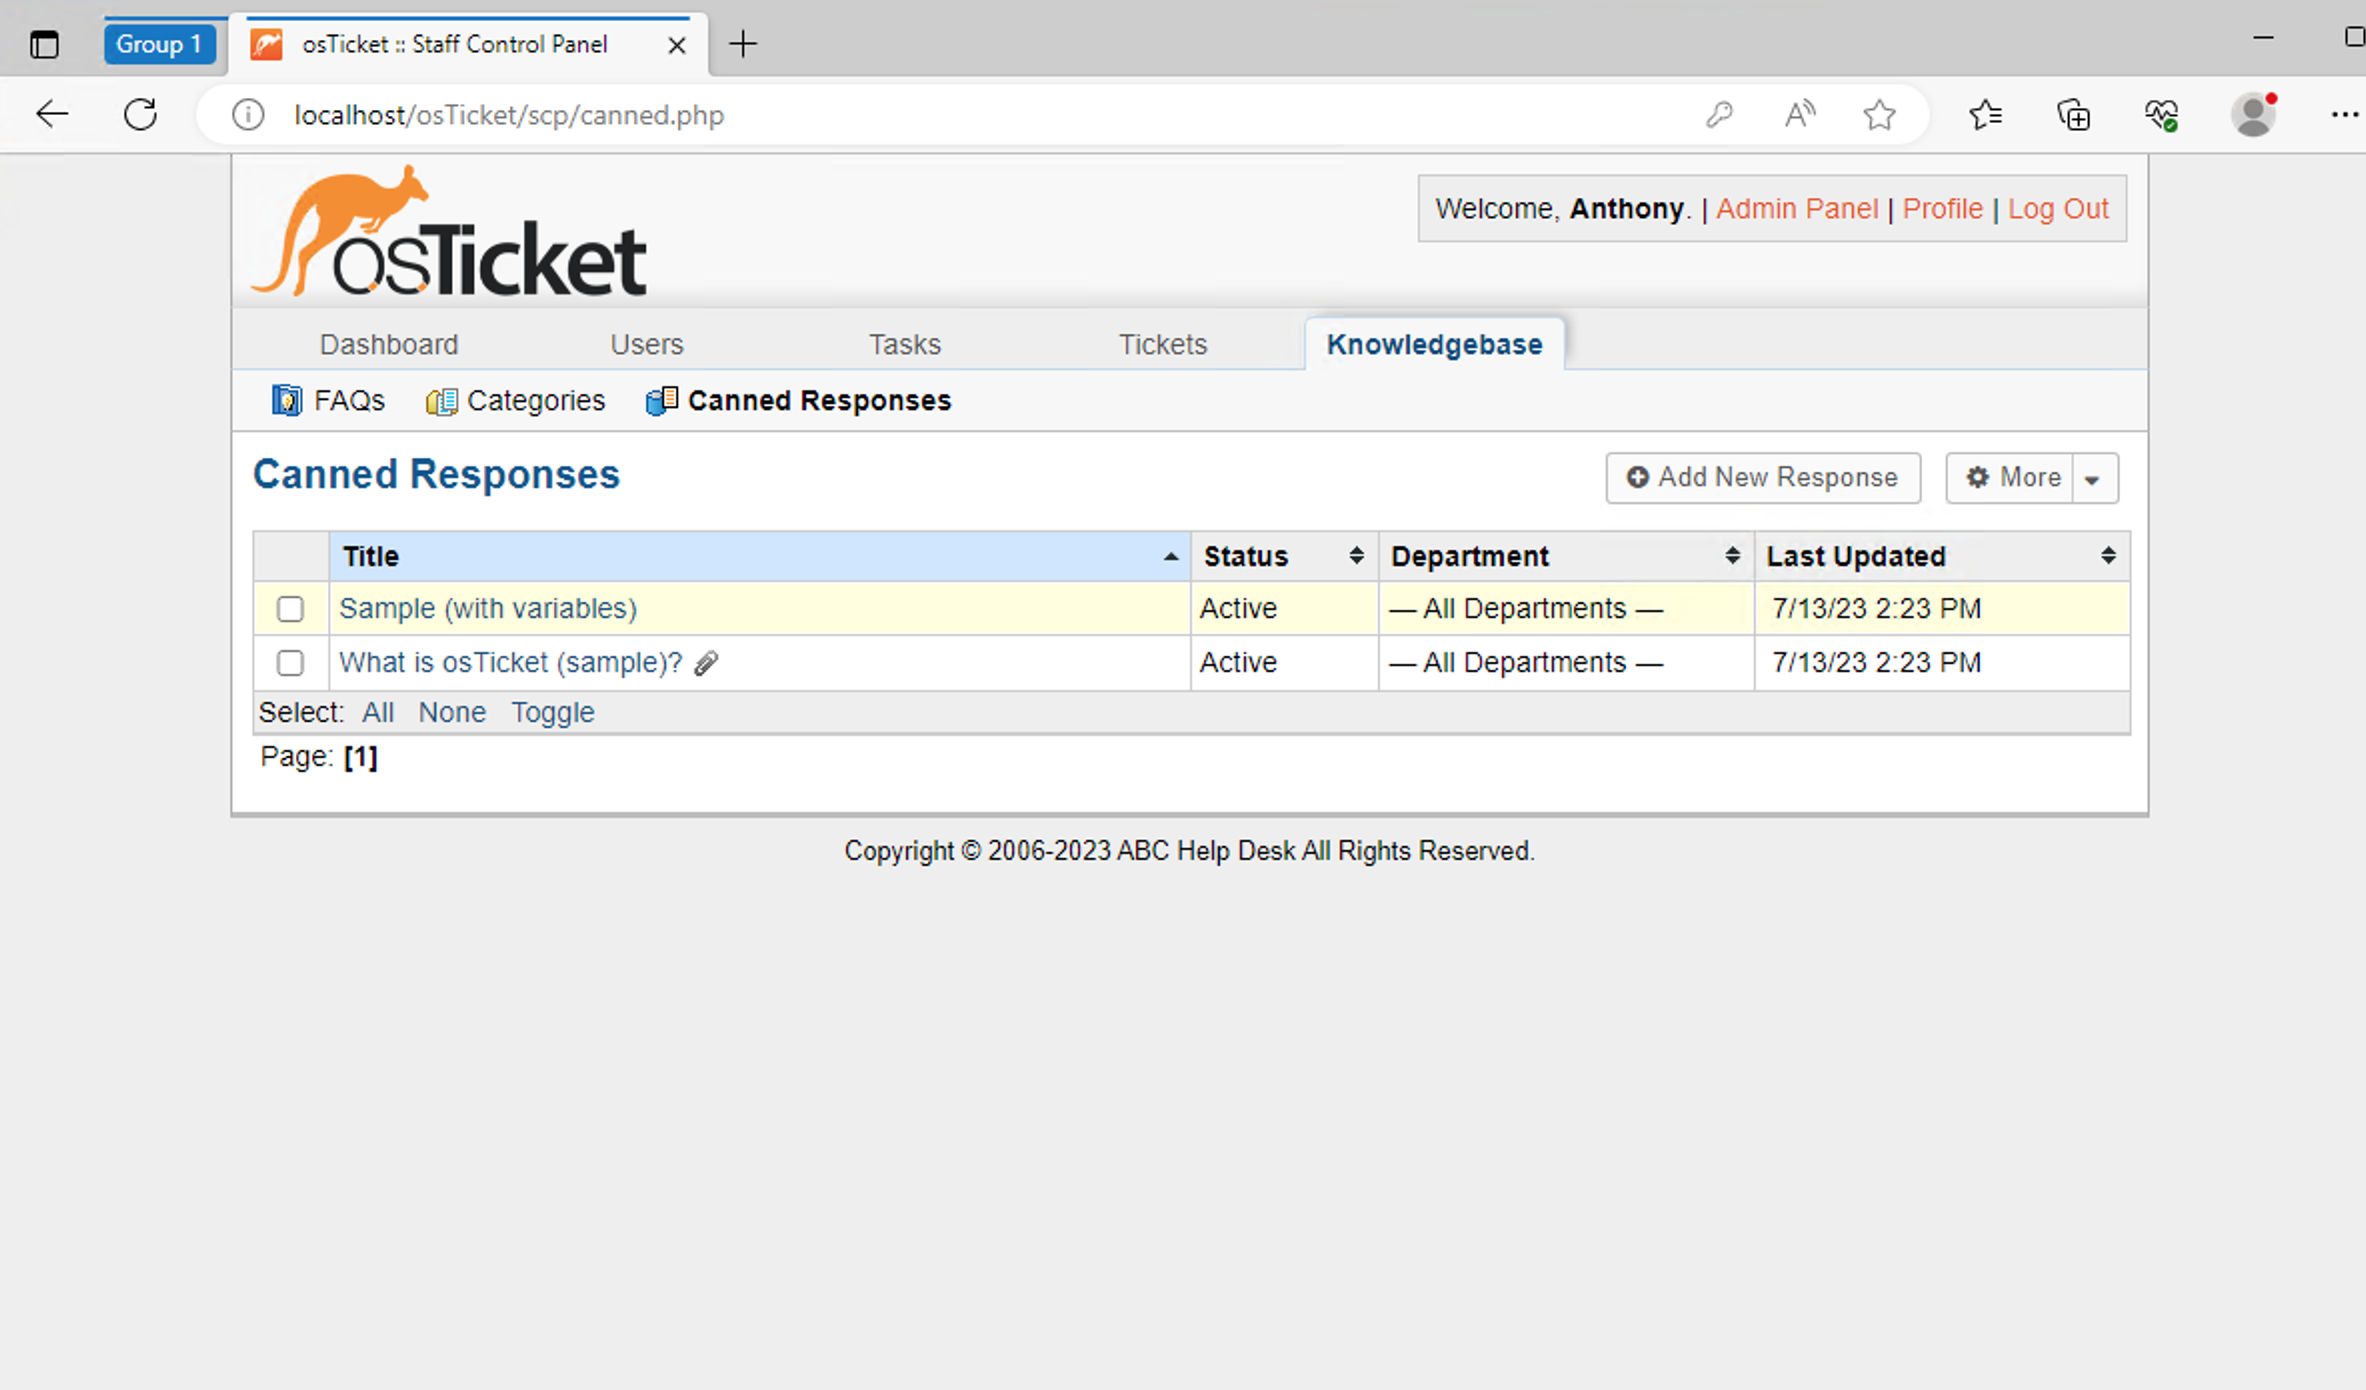Expand the More dropdown arrow
The image size is (2366, 1390).
[2092, 479]
